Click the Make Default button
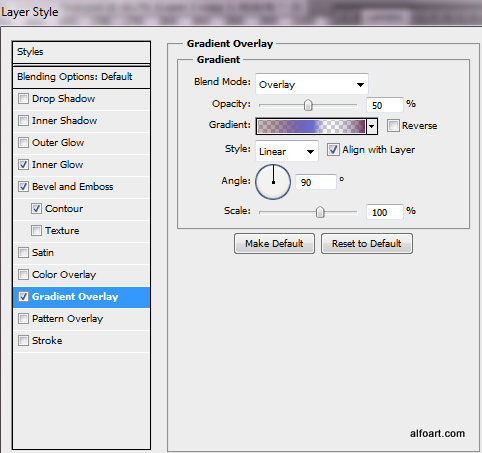 [274, 244]
